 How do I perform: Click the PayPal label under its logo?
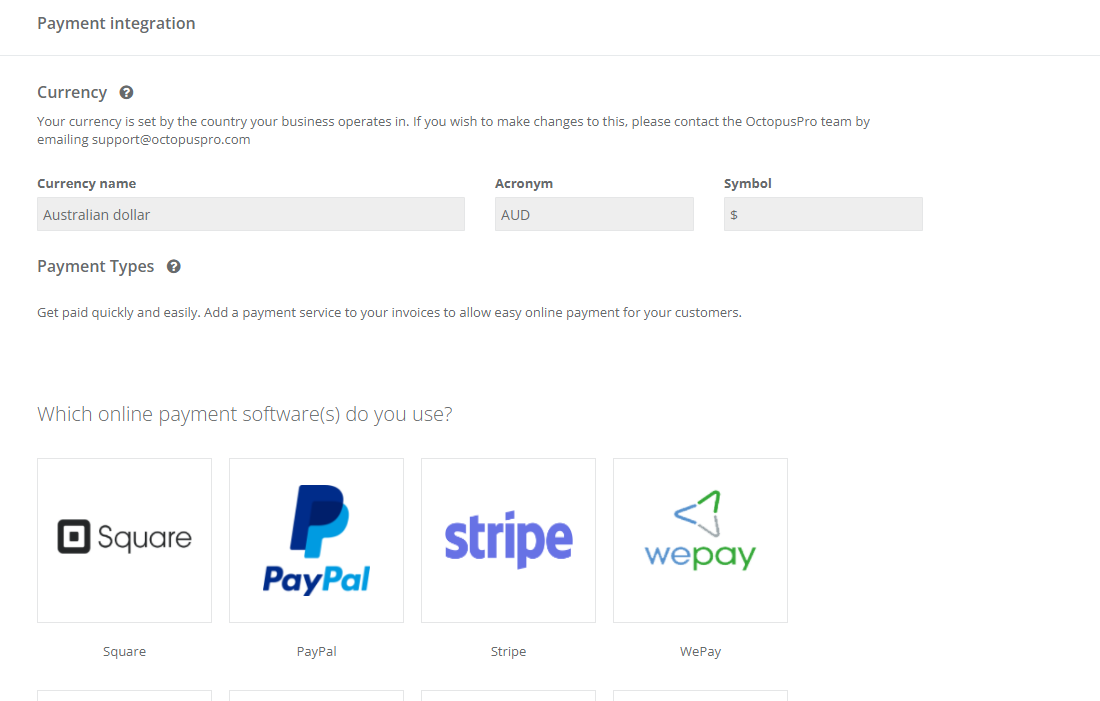pos(316,651)
